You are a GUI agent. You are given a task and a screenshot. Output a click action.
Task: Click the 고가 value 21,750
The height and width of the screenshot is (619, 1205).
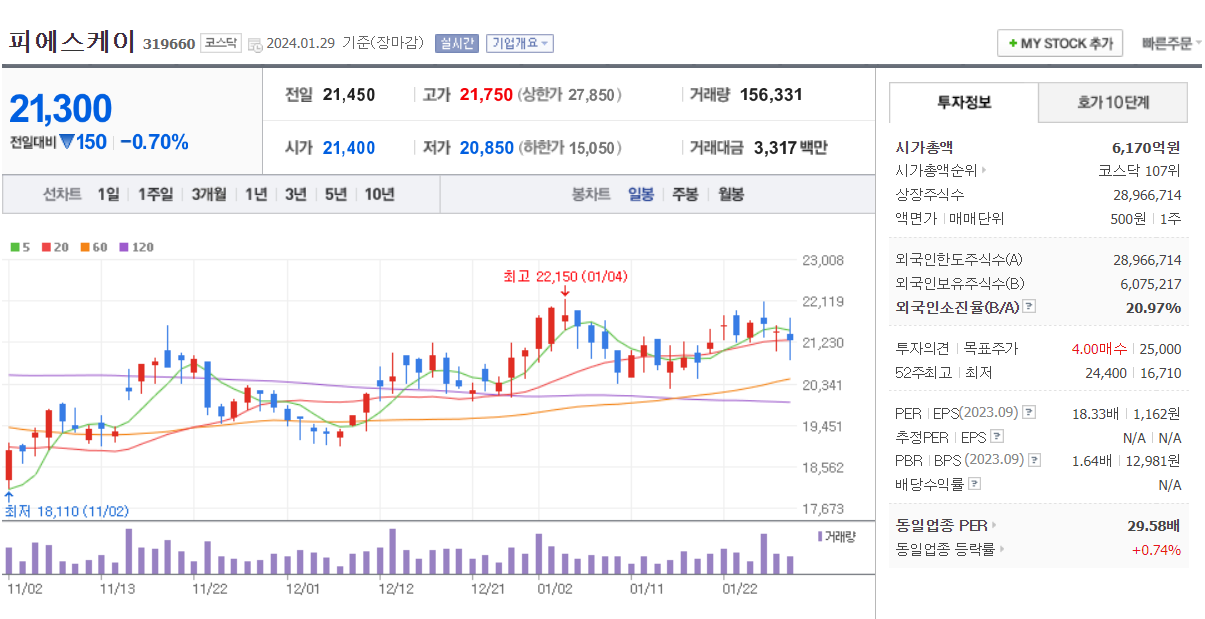click(x=486, y=95)
